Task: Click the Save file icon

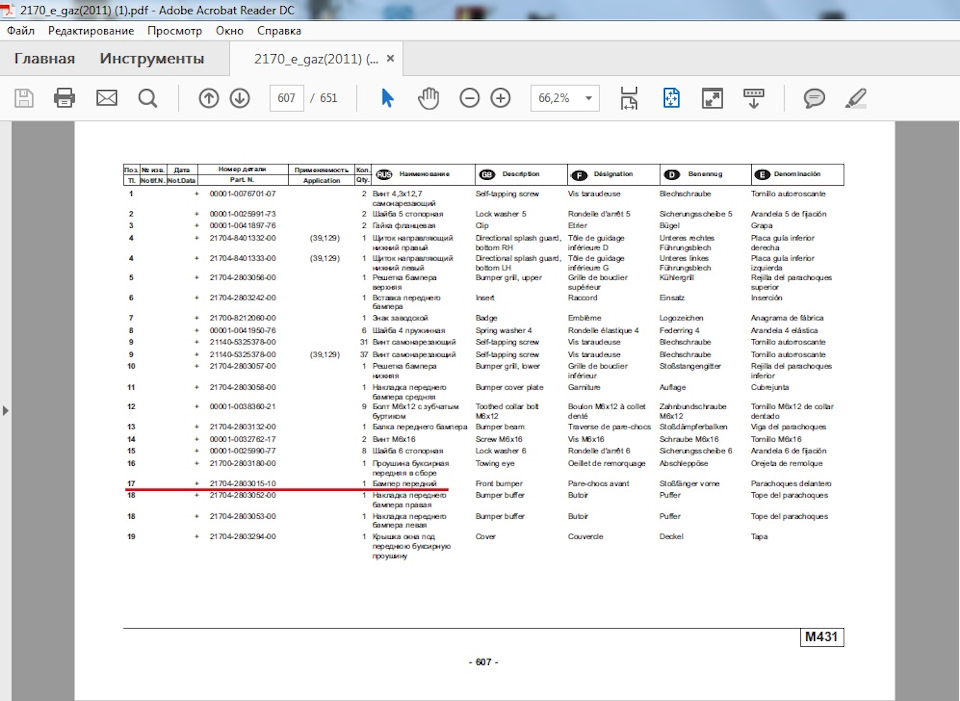Action: click(24, 98)
